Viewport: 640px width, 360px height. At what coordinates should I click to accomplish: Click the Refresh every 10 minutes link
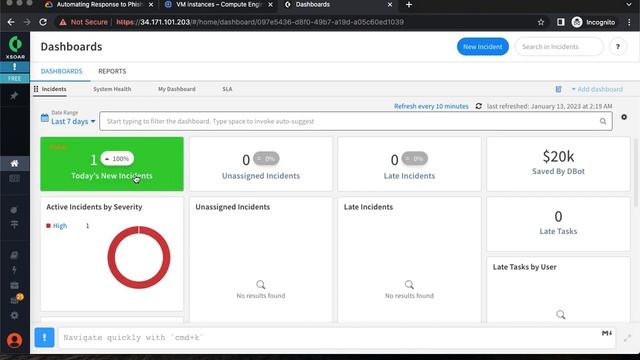431,106
